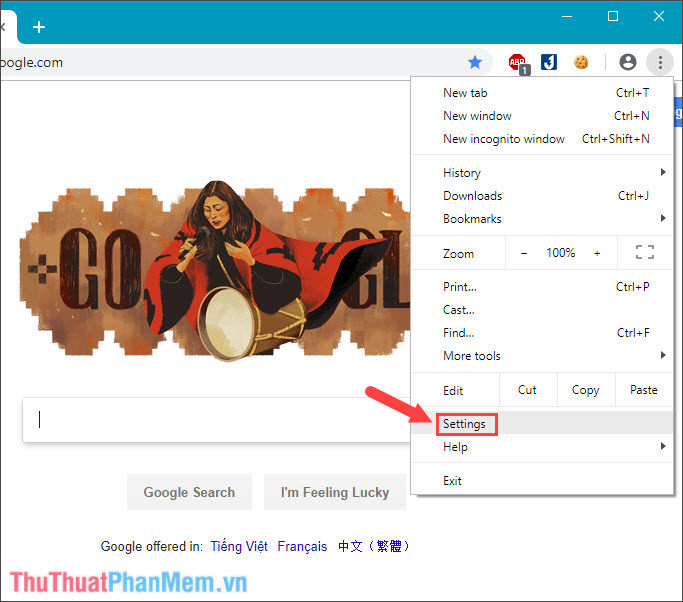Click Cut in the Edit row

tap(528, 390)
